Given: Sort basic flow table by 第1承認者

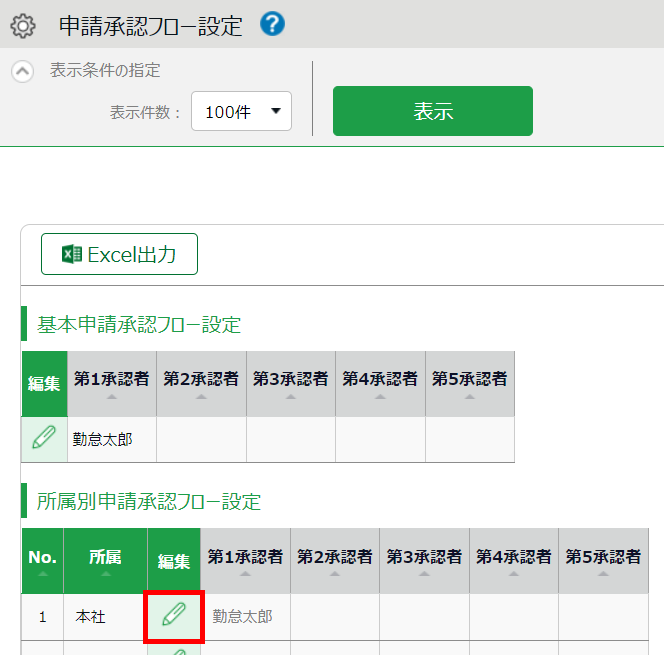Looking at the screenshot, I should [111, 384].
